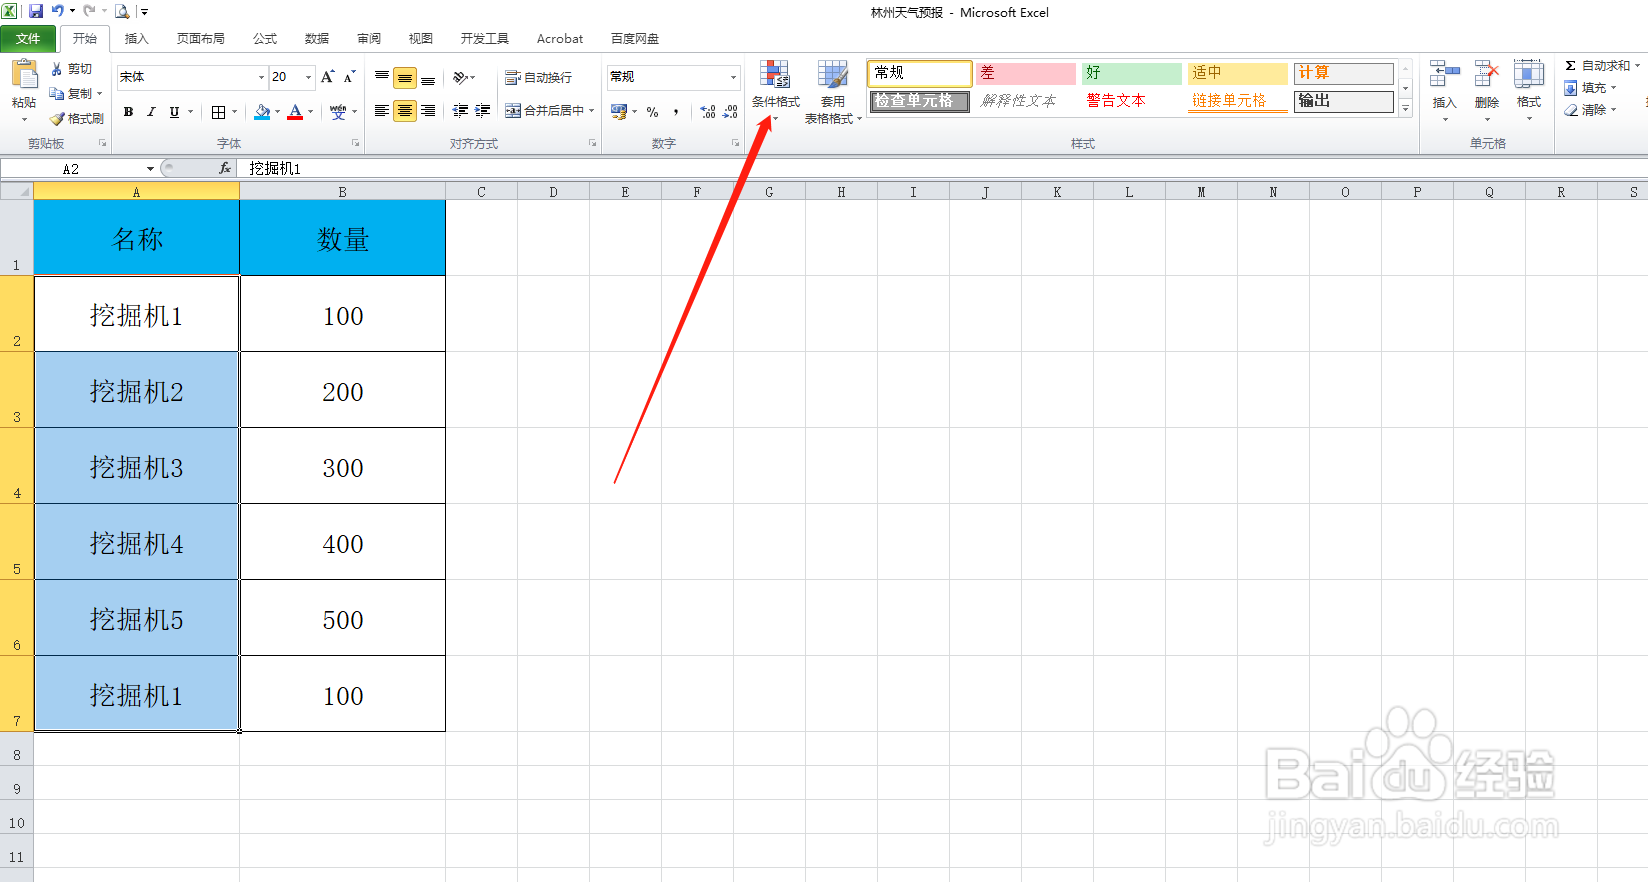Switch to the 公式 (Formulas) tab
Screen dimensions: 1648x882
[265, 39]
